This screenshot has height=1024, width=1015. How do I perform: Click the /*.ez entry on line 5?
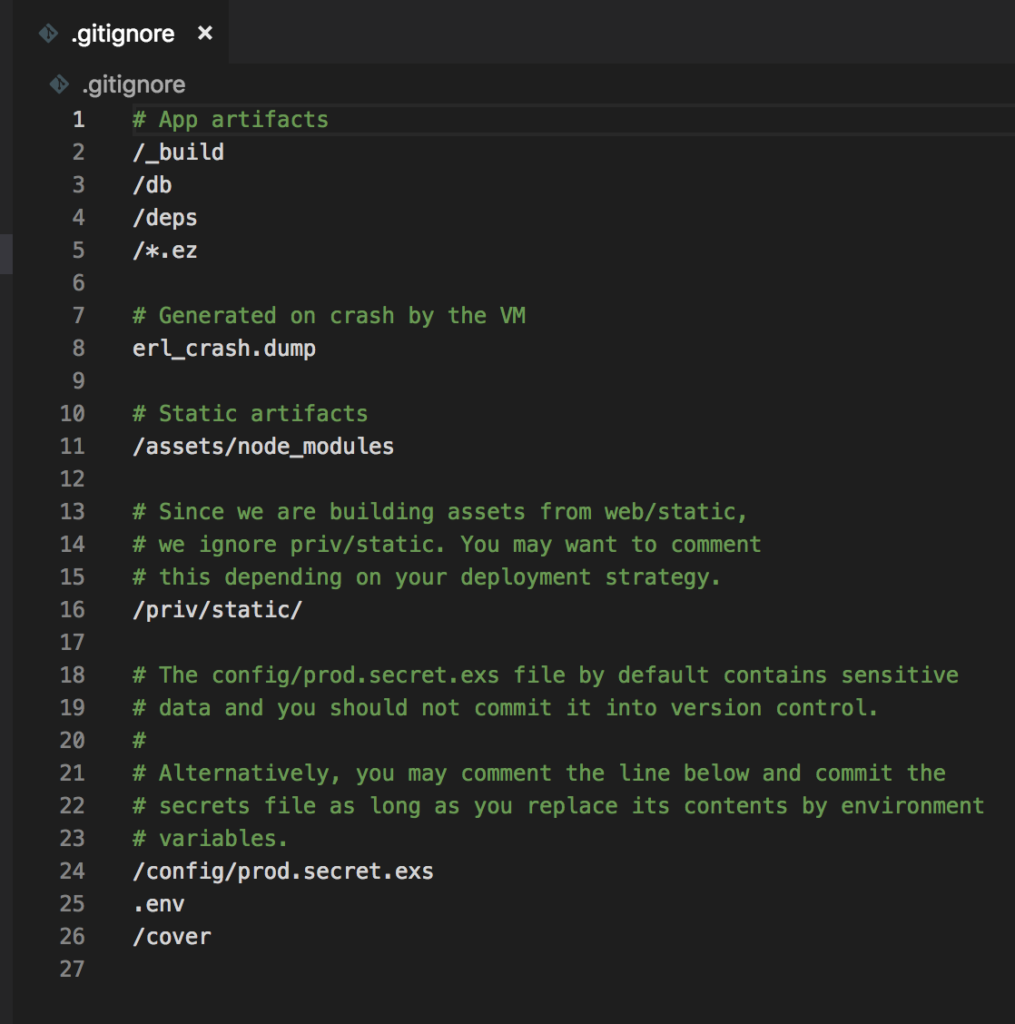pyautogui.click(x=165, y=251)
